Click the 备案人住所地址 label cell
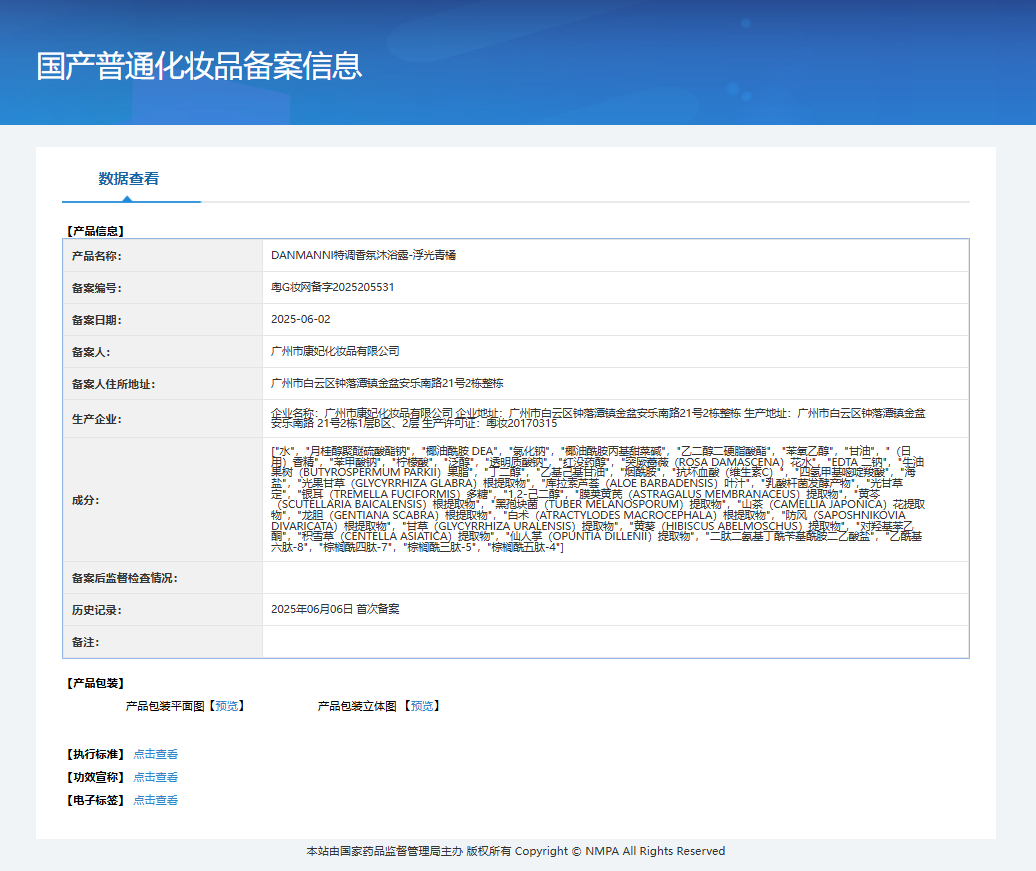Image resolution: width=1036 pixels, height=871 pixels. (163, 384)
